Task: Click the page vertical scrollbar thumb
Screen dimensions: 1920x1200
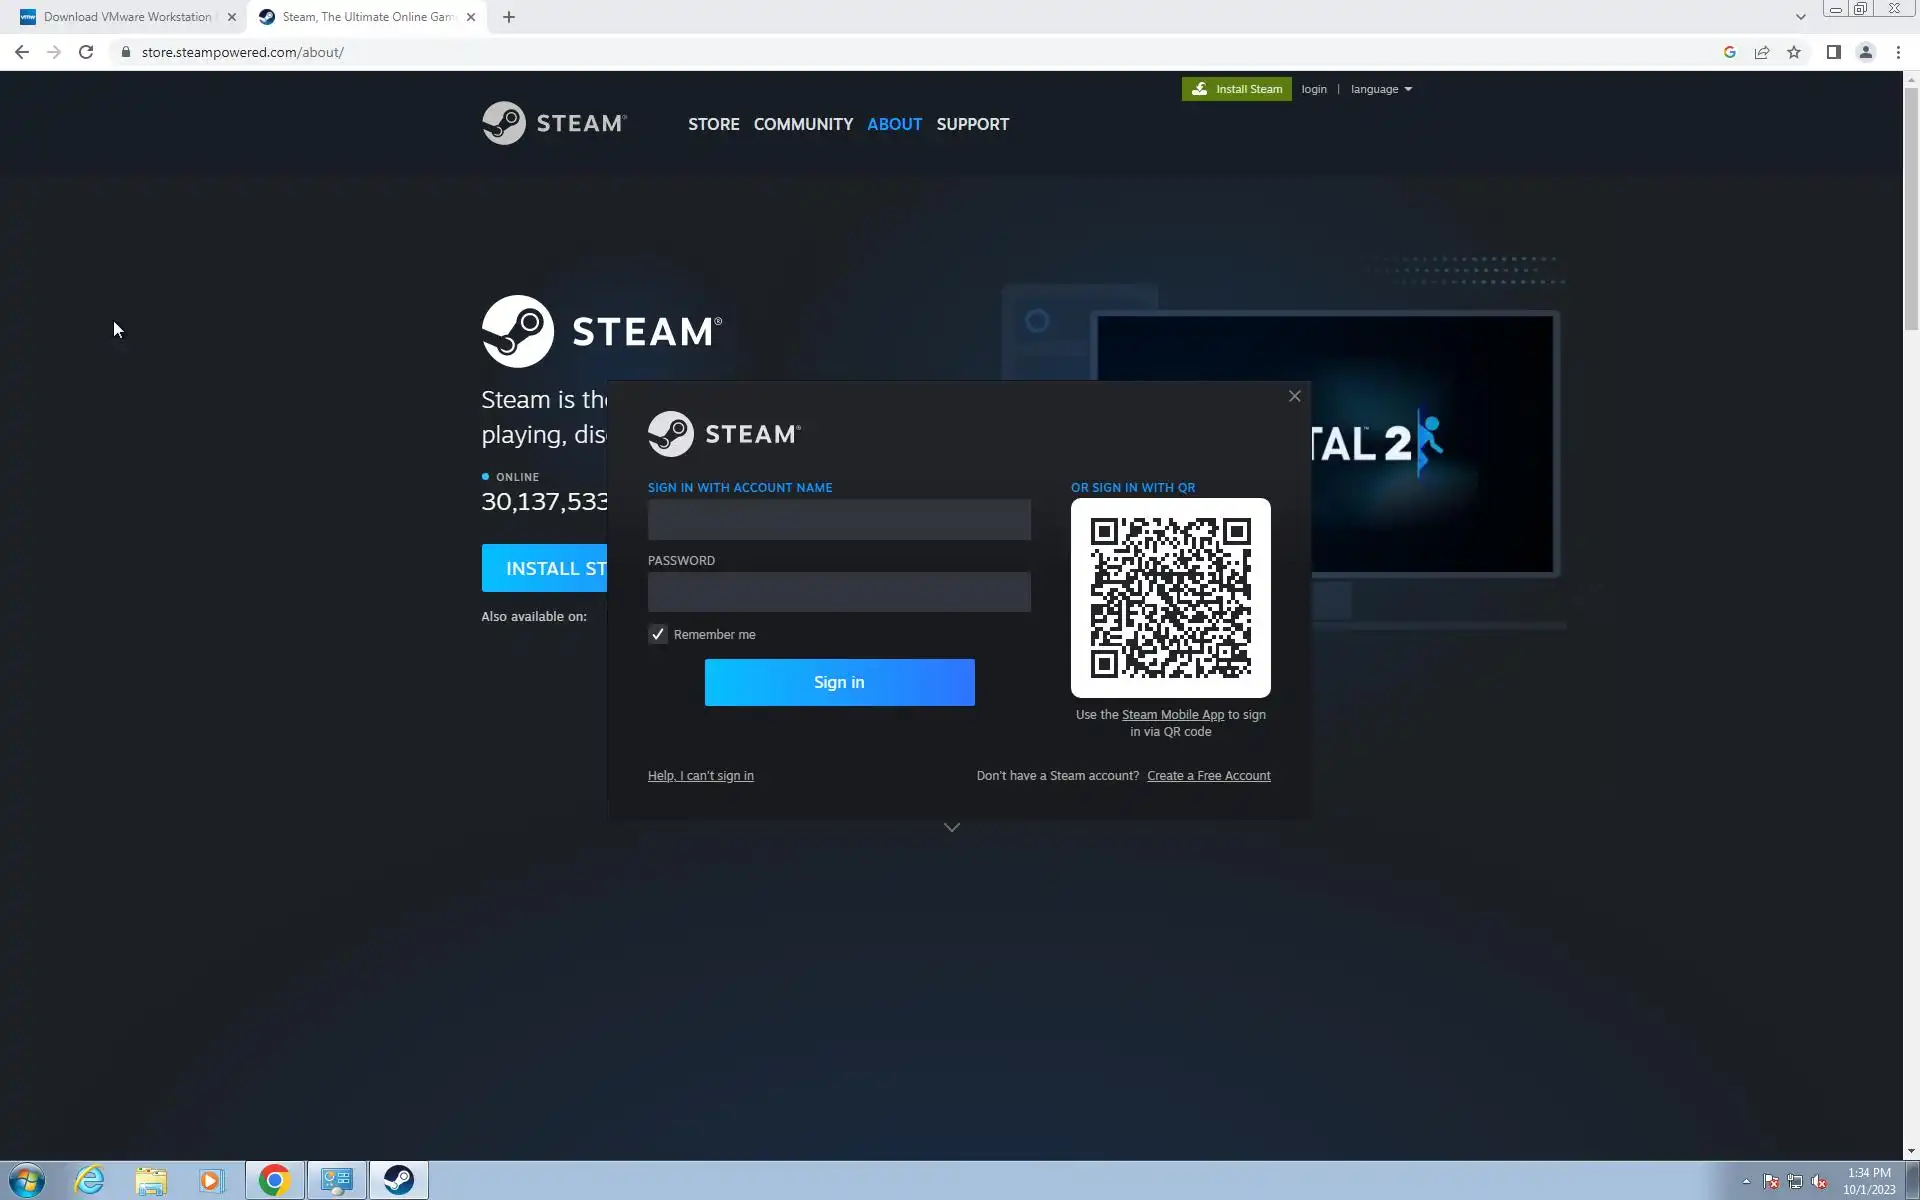Action: coord(1911,210)
